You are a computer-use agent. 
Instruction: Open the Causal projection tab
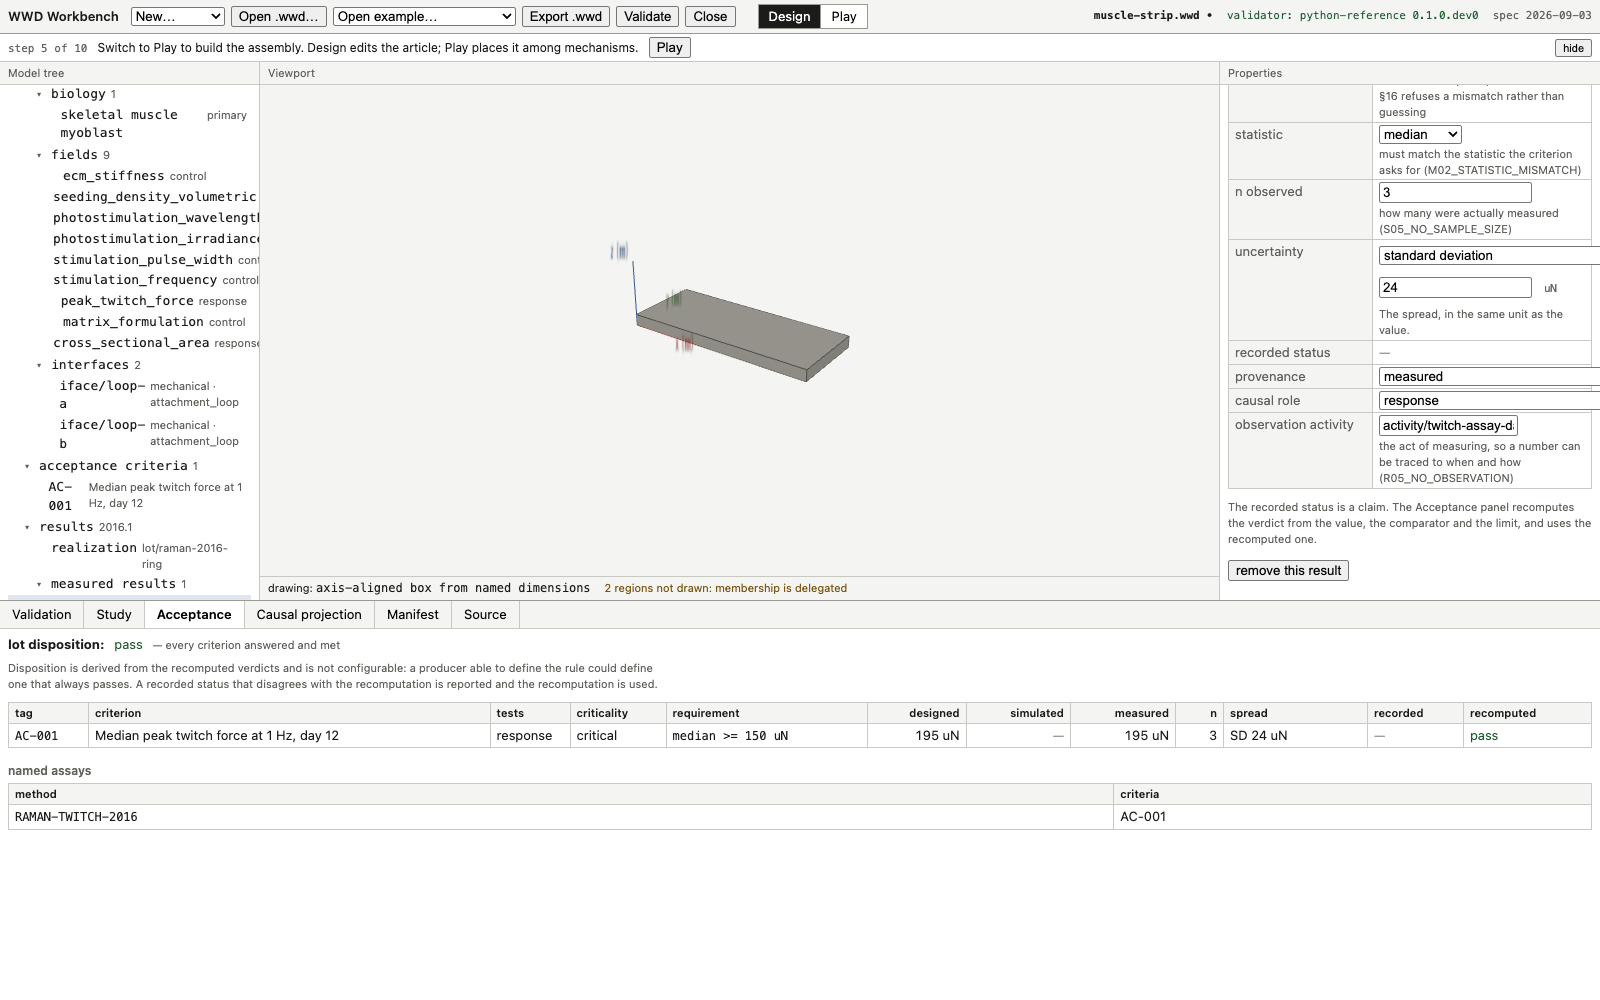point(309,614)
